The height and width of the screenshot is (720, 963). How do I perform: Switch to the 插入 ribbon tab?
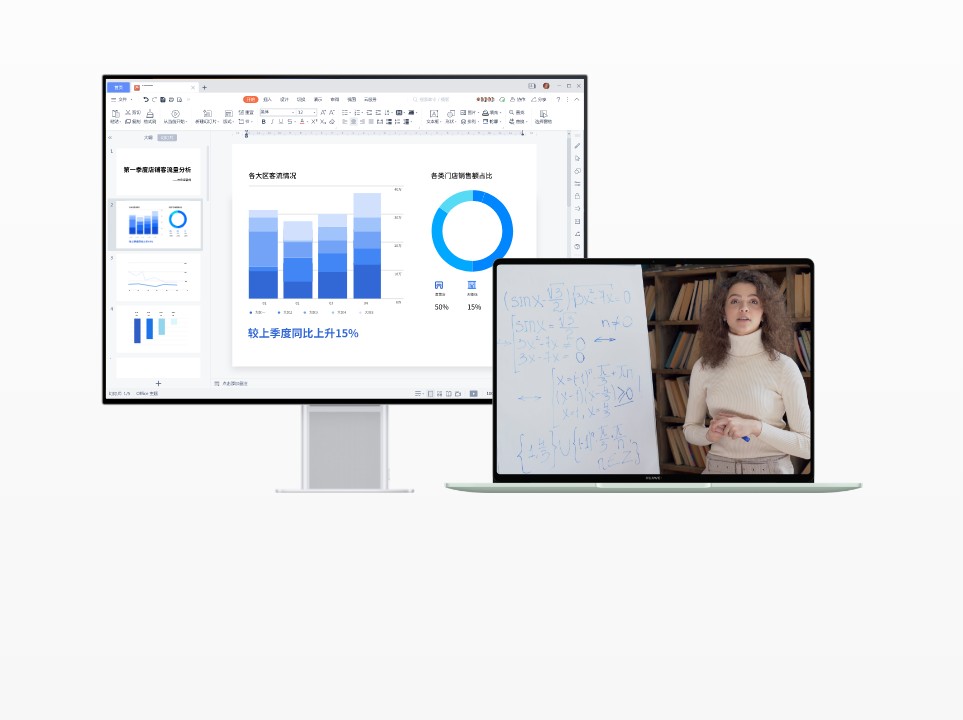point(266,99)
